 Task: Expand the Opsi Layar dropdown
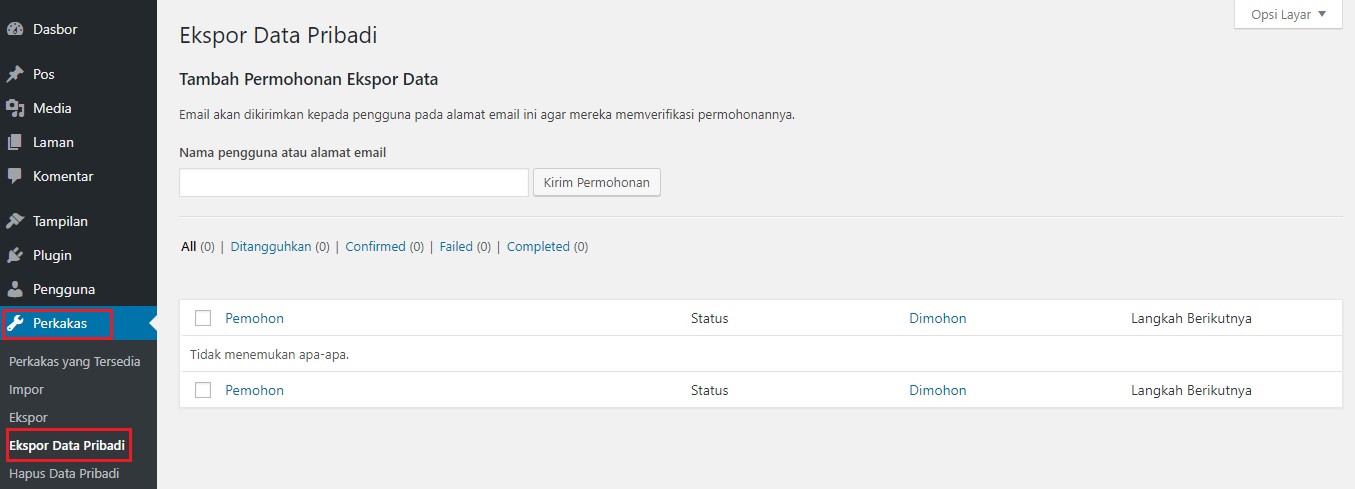(x=1288, y=14)
